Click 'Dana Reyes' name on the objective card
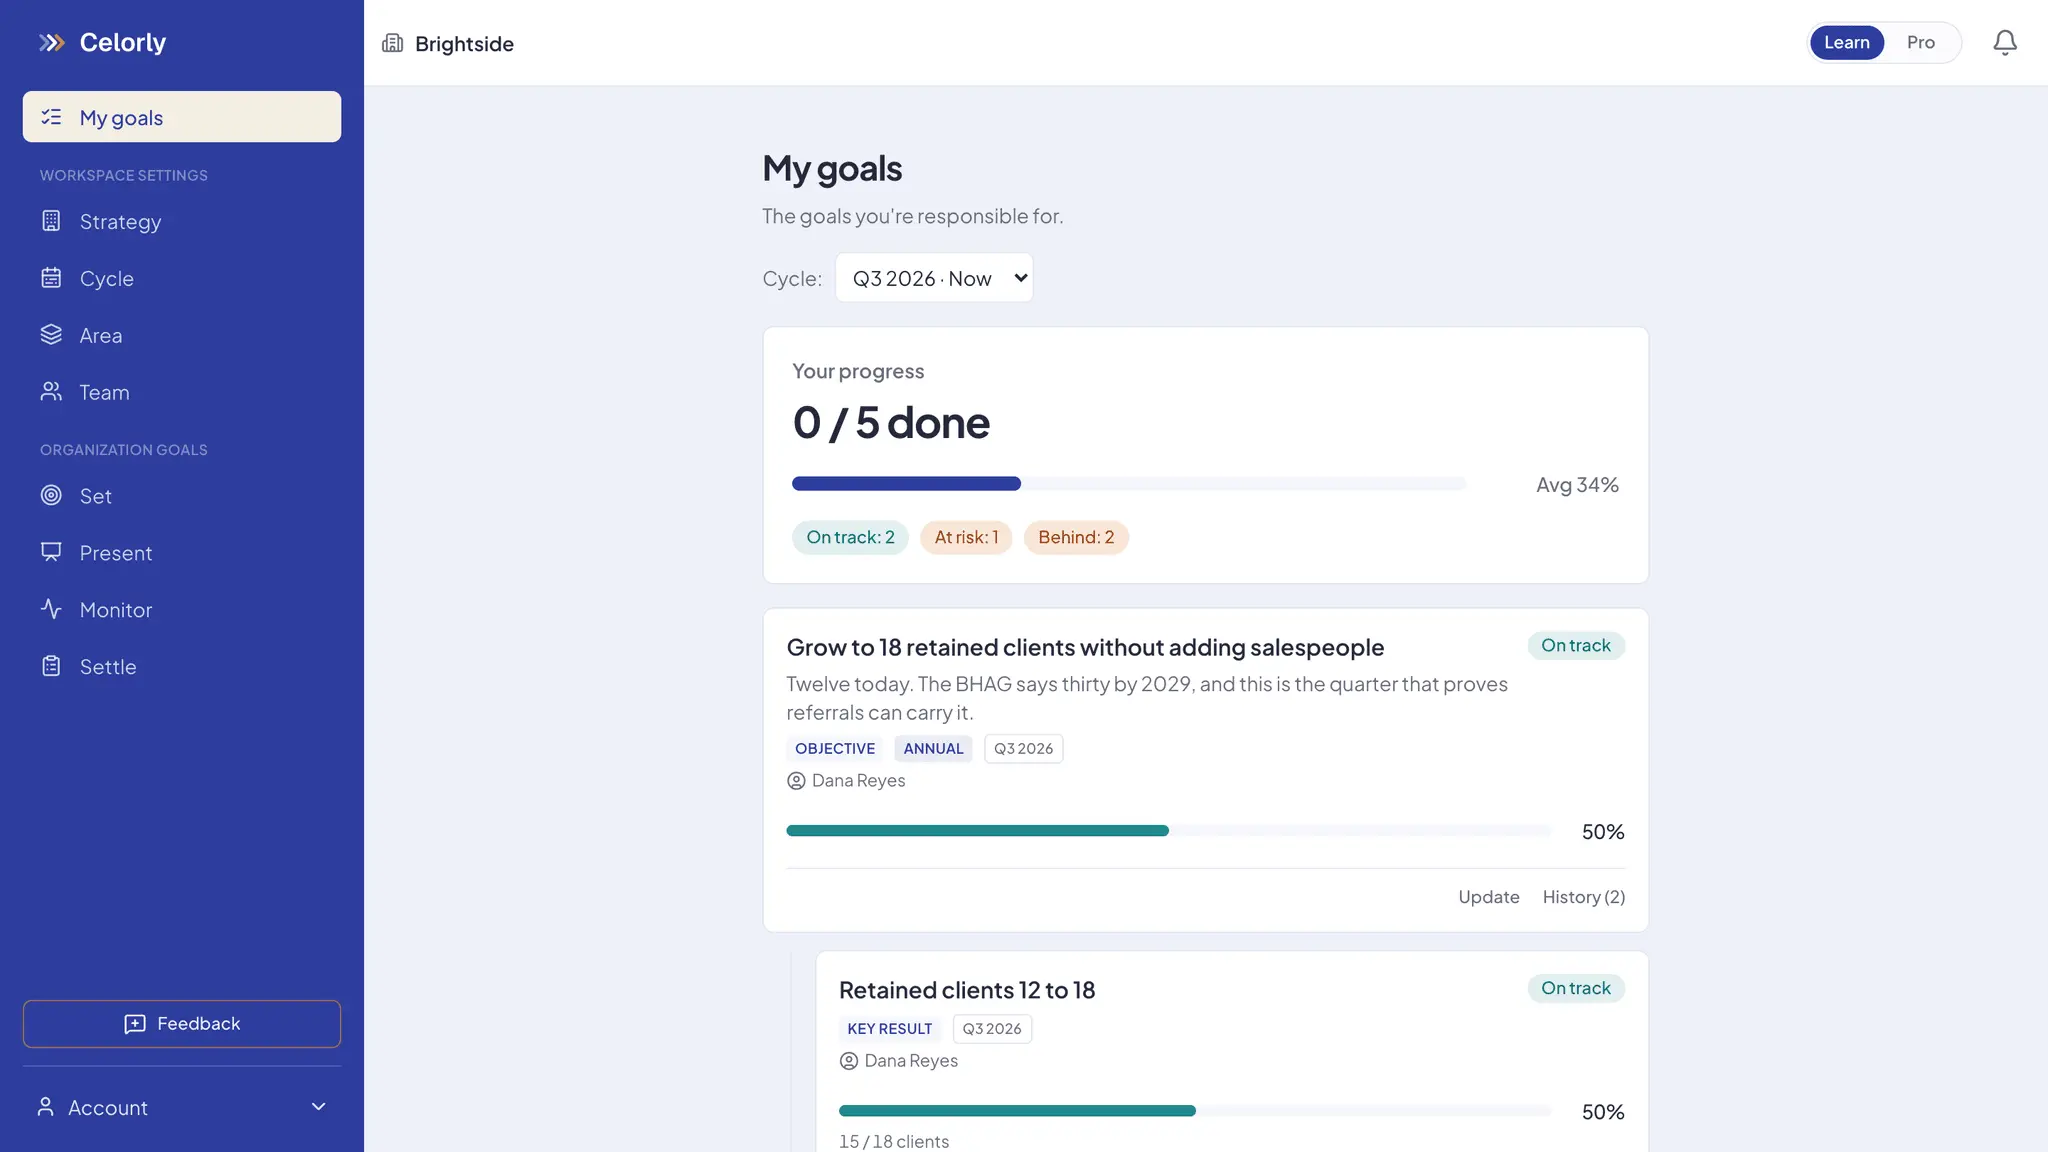 pos(858,781)
